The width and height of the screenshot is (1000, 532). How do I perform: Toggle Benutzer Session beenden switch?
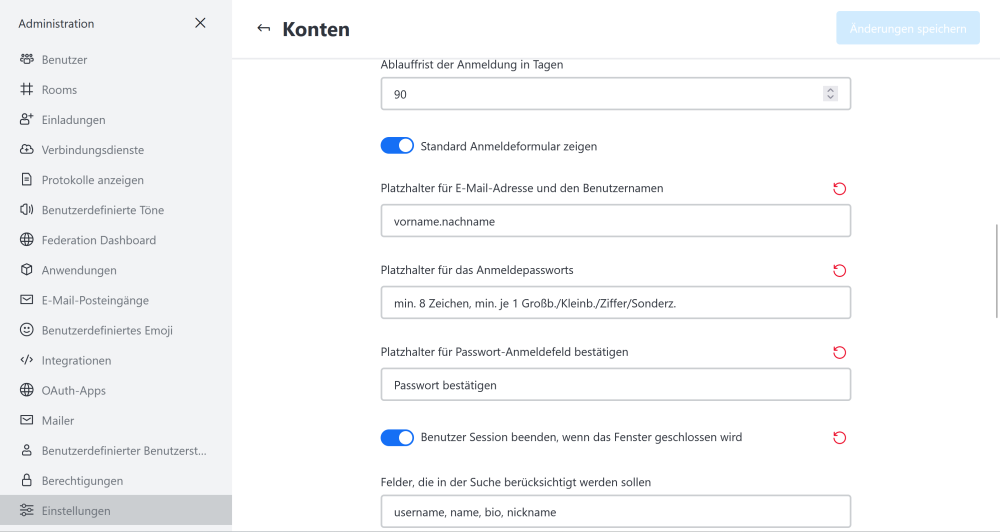point(397,437)
